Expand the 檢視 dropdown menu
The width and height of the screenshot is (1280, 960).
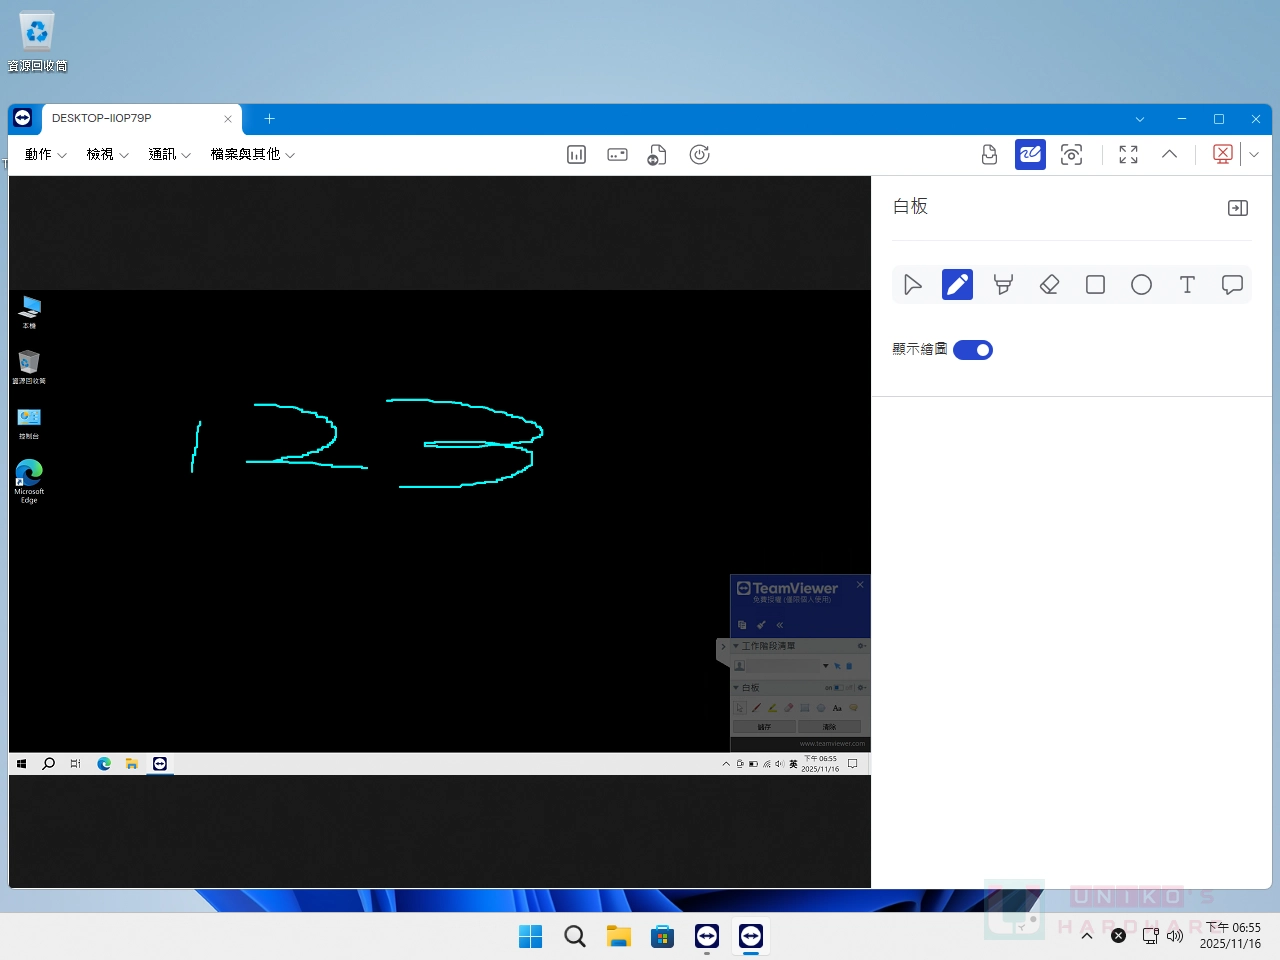107,154
